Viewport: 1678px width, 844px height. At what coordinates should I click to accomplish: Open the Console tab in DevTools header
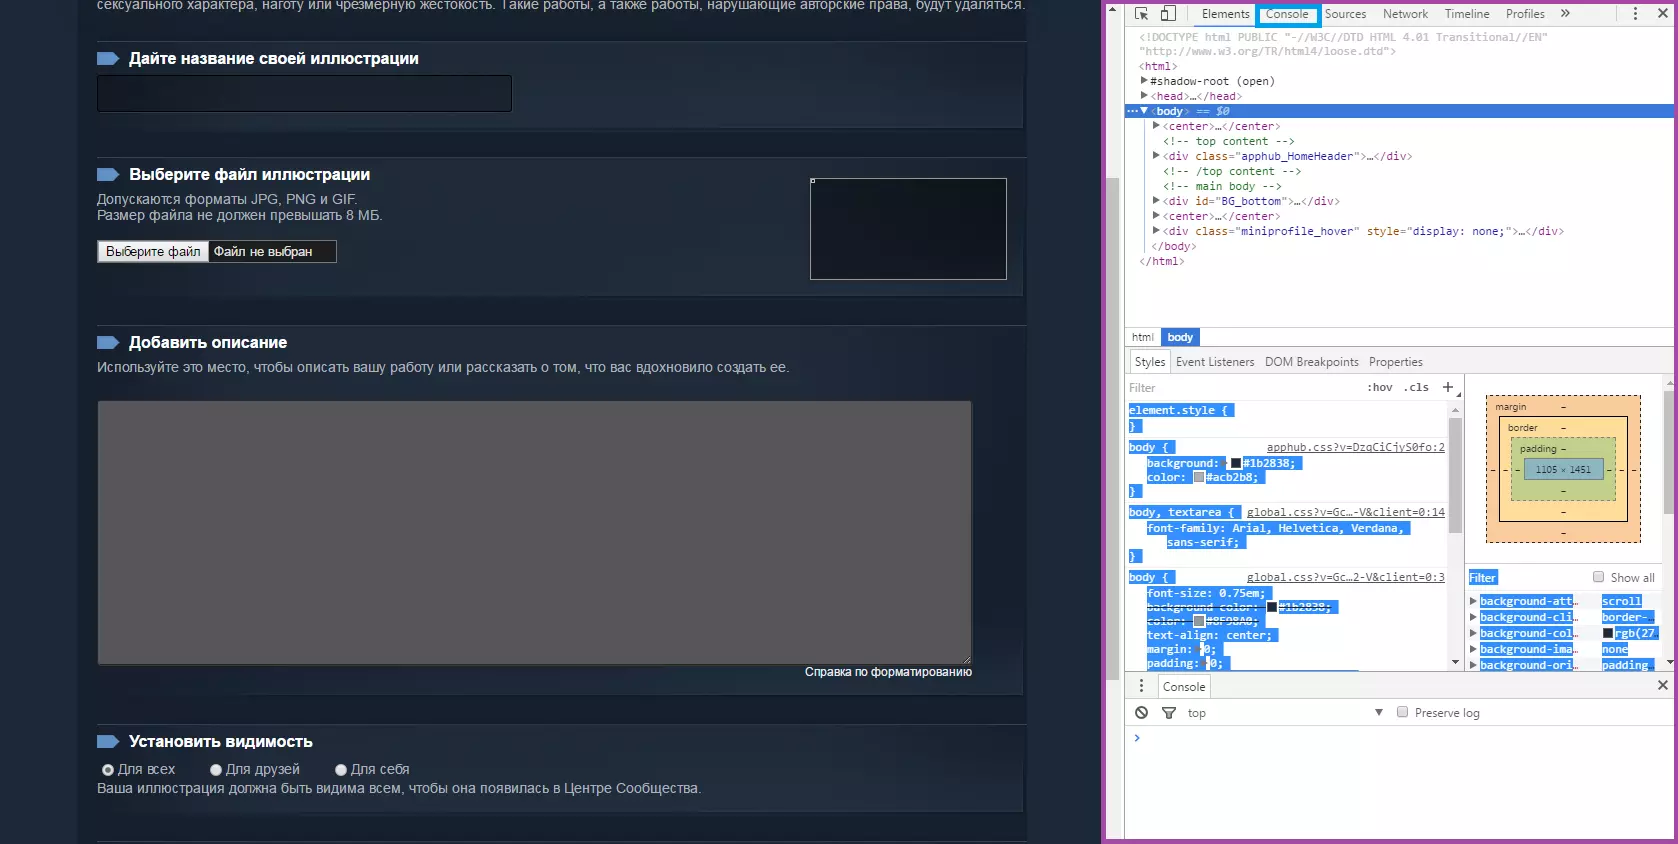[1287, 14]
